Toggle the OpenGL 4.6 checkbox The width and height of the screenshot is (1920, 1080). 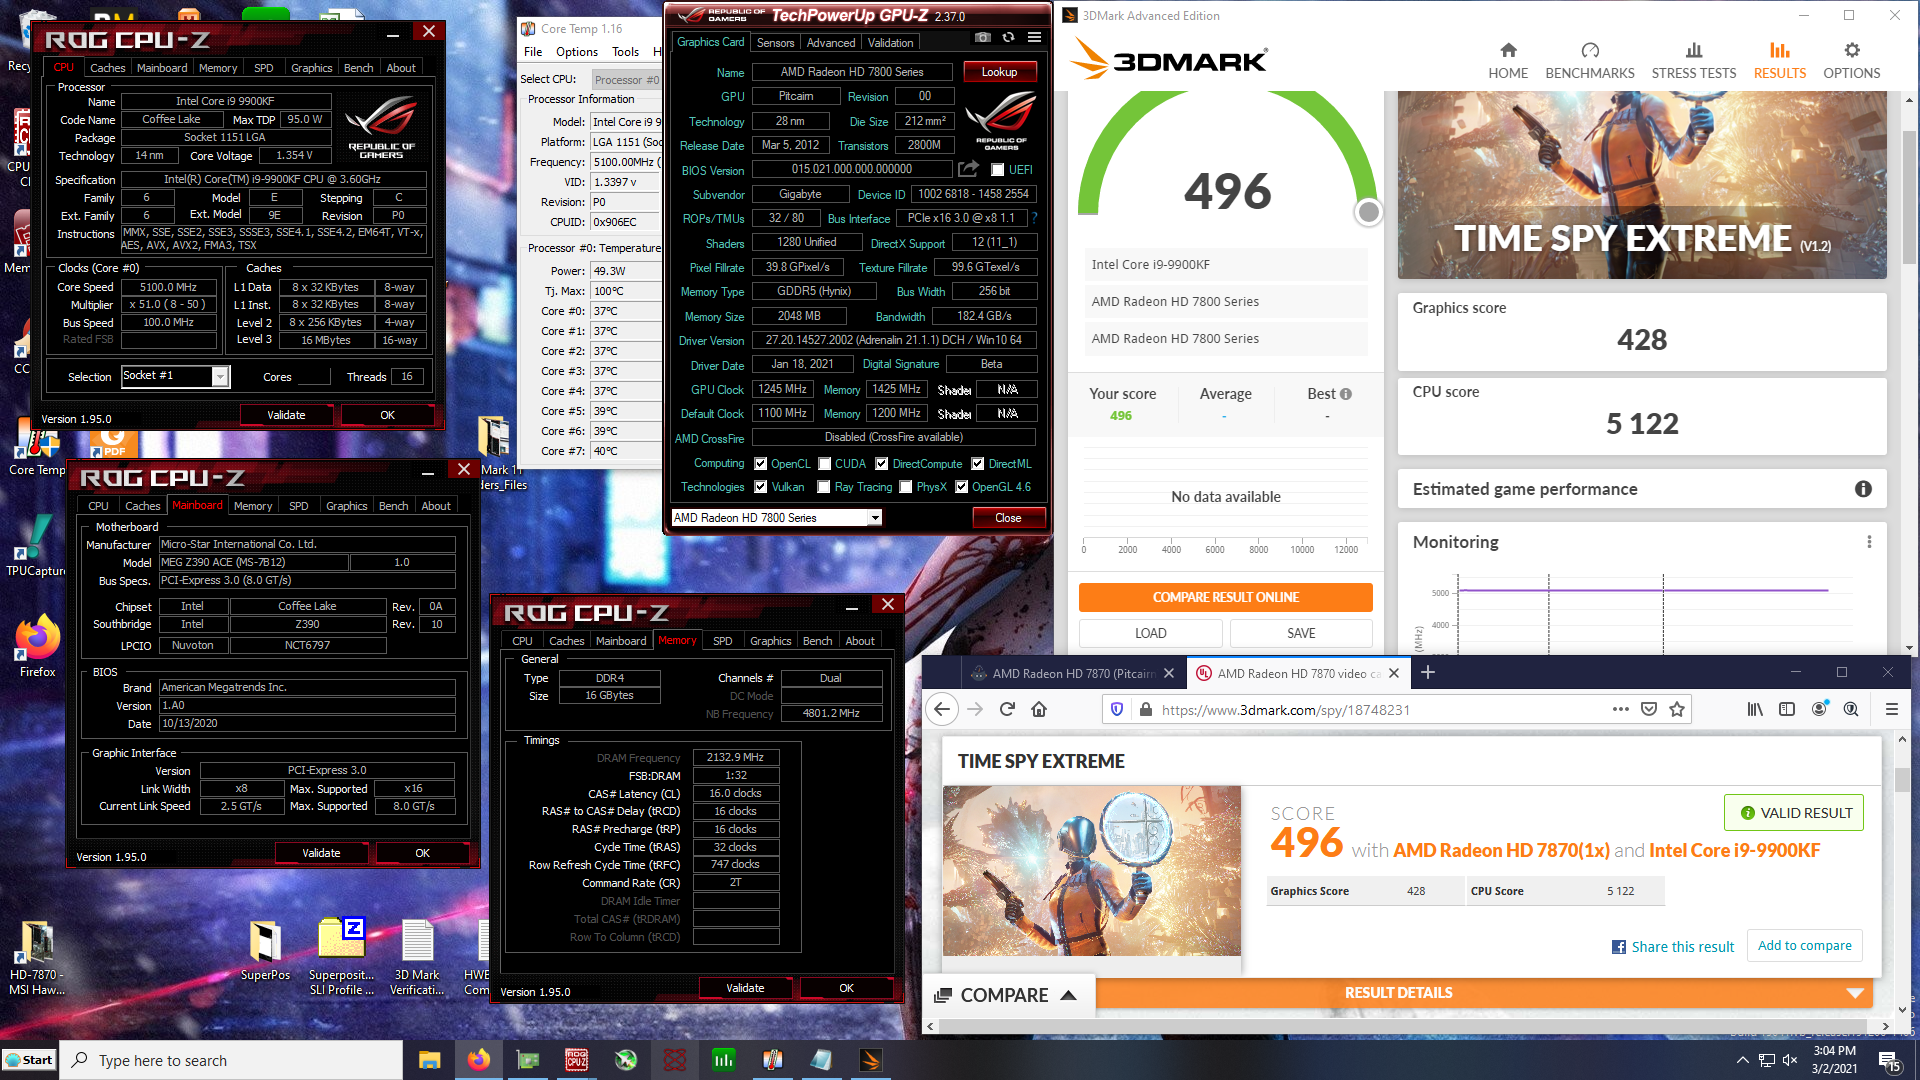pyautogui.click(x=962, y=487)
